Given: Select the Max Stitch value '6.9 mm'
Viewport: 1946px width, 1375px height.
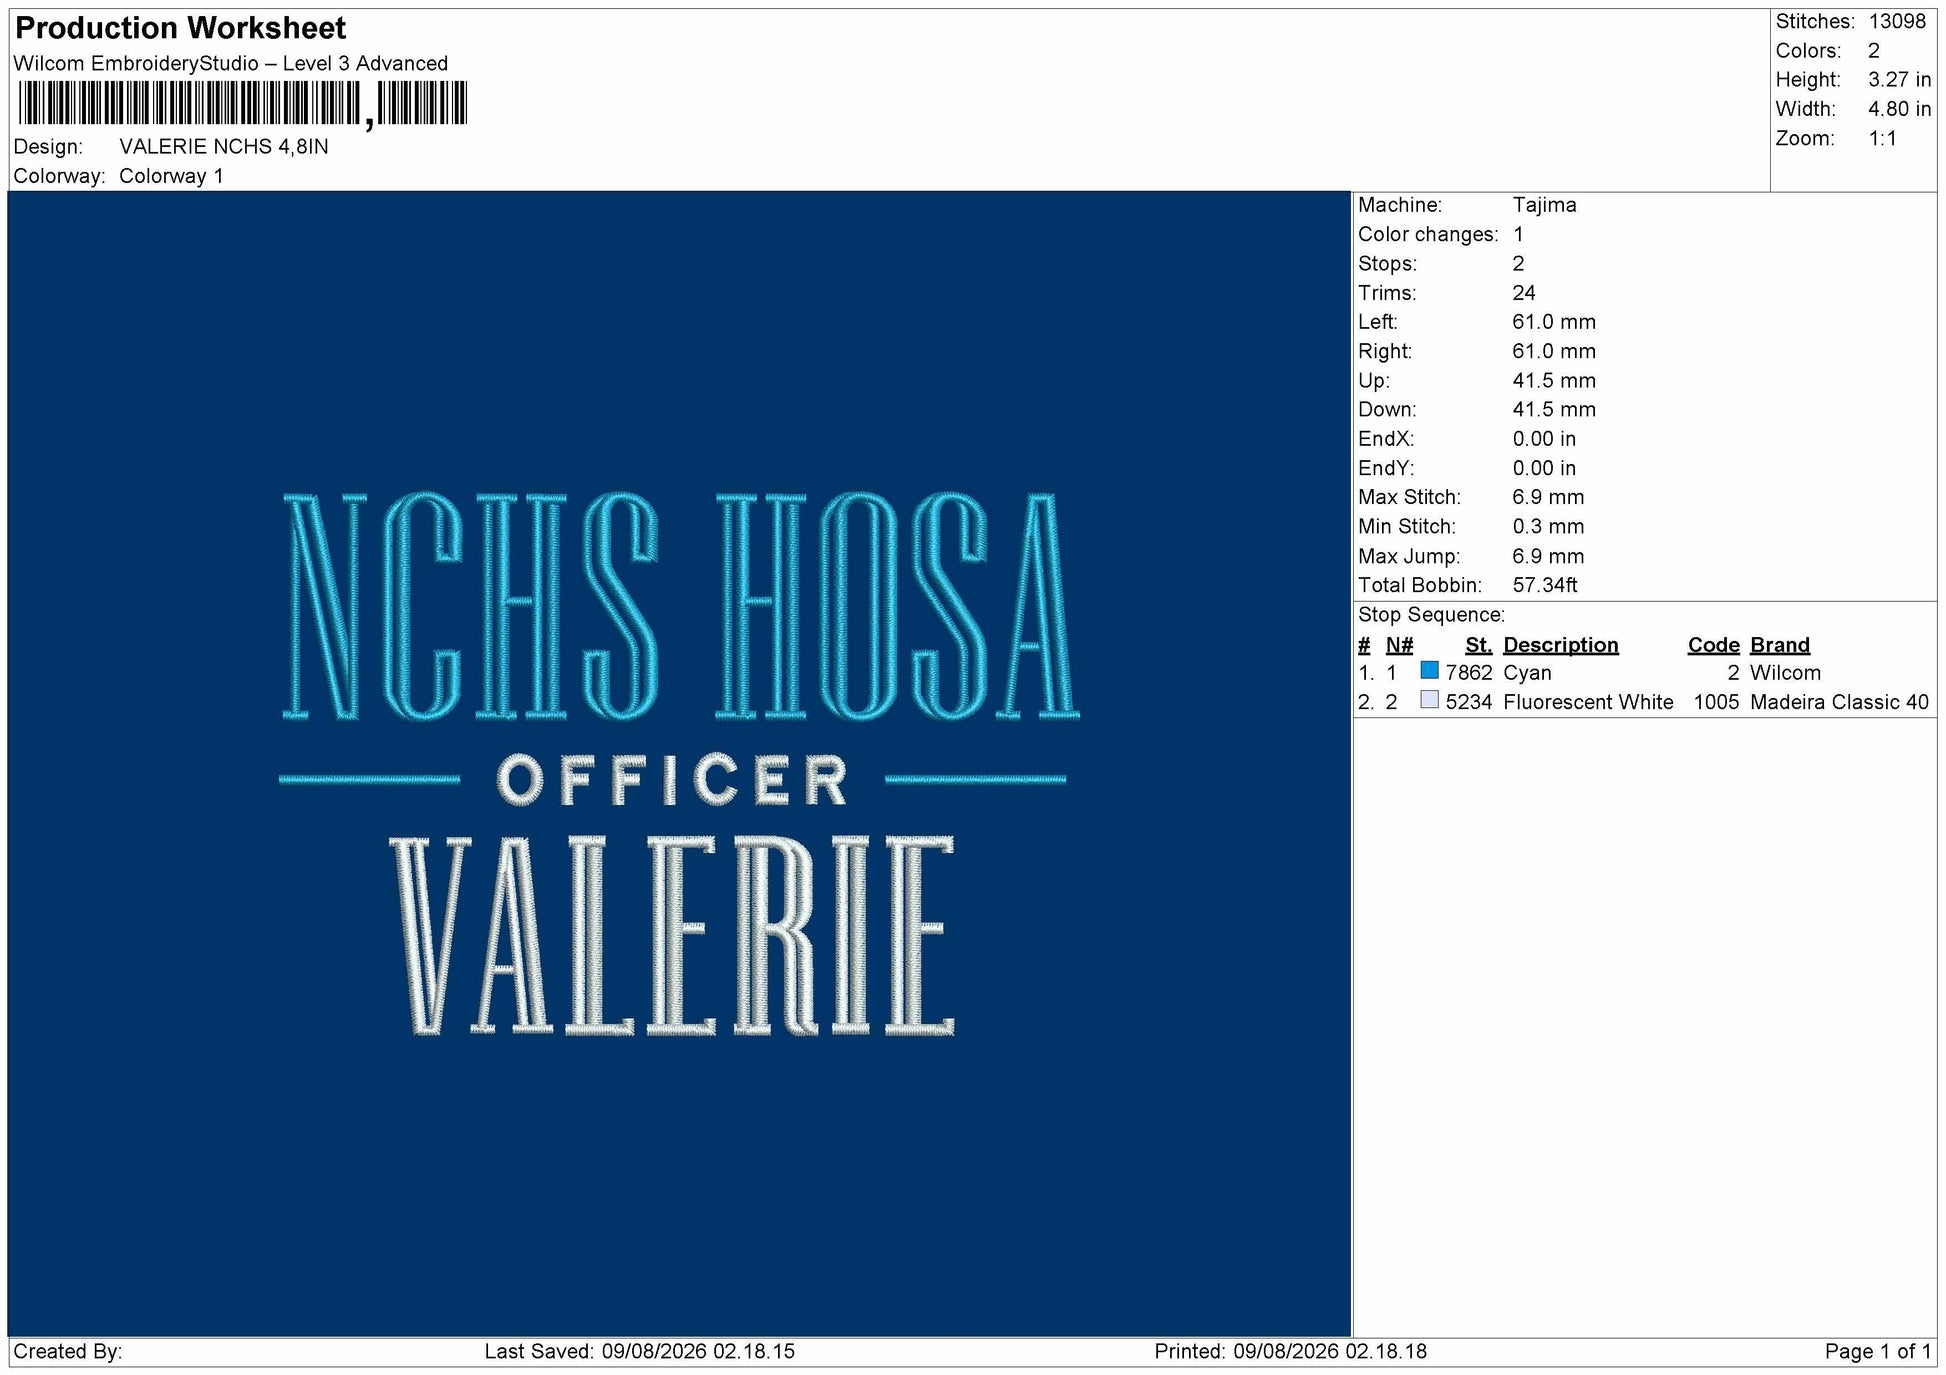Looking at the screenshot, I should (1548, 497).
